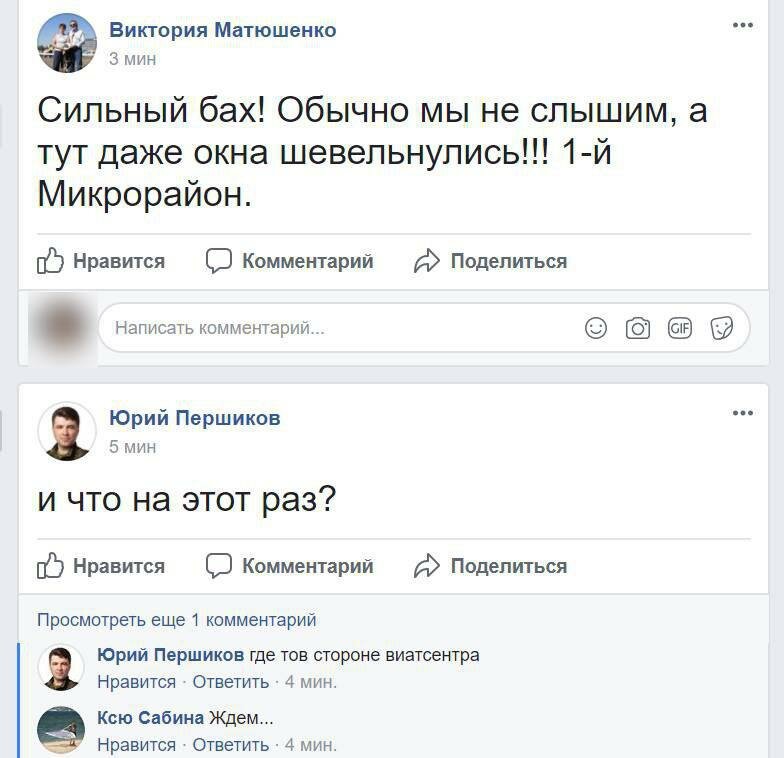Click the emoji smiley icon in comment box
This screenshot has height=758, width=784.
596,328
